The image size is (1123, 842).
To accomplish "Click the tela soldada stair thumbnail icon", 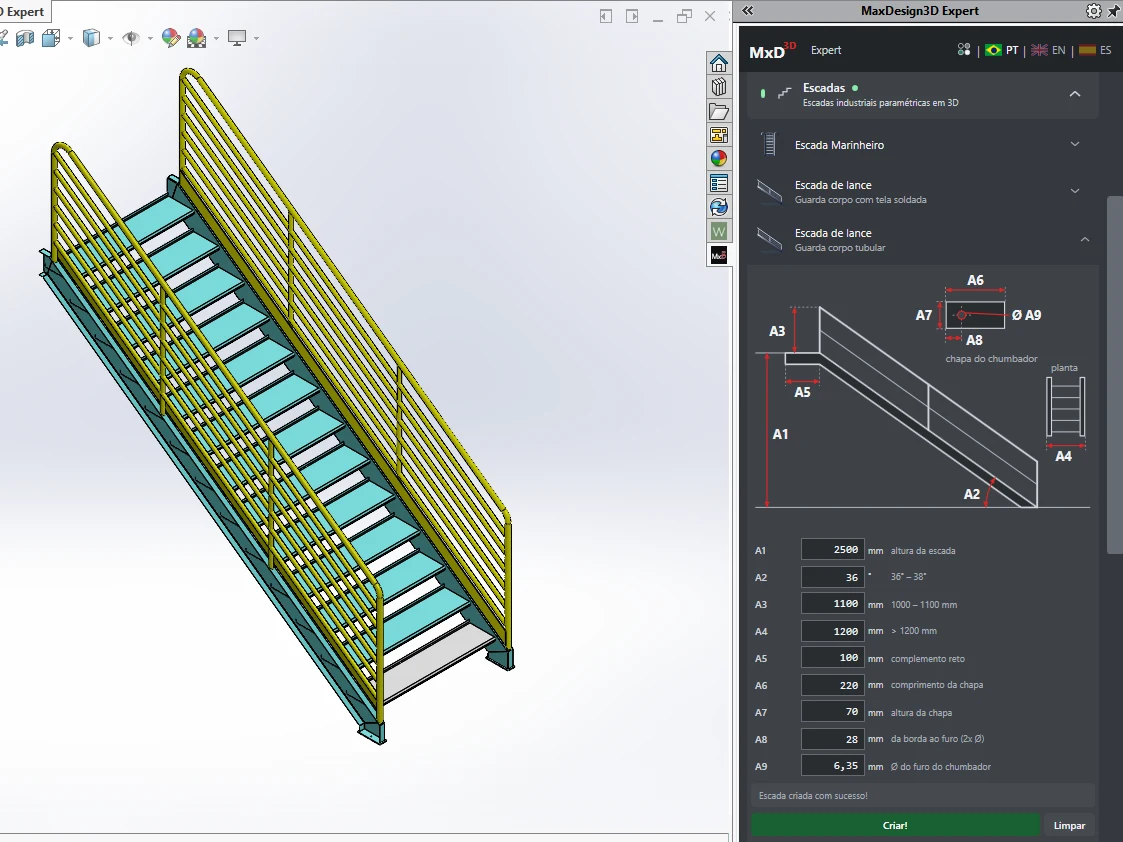I will coord(769,191).
